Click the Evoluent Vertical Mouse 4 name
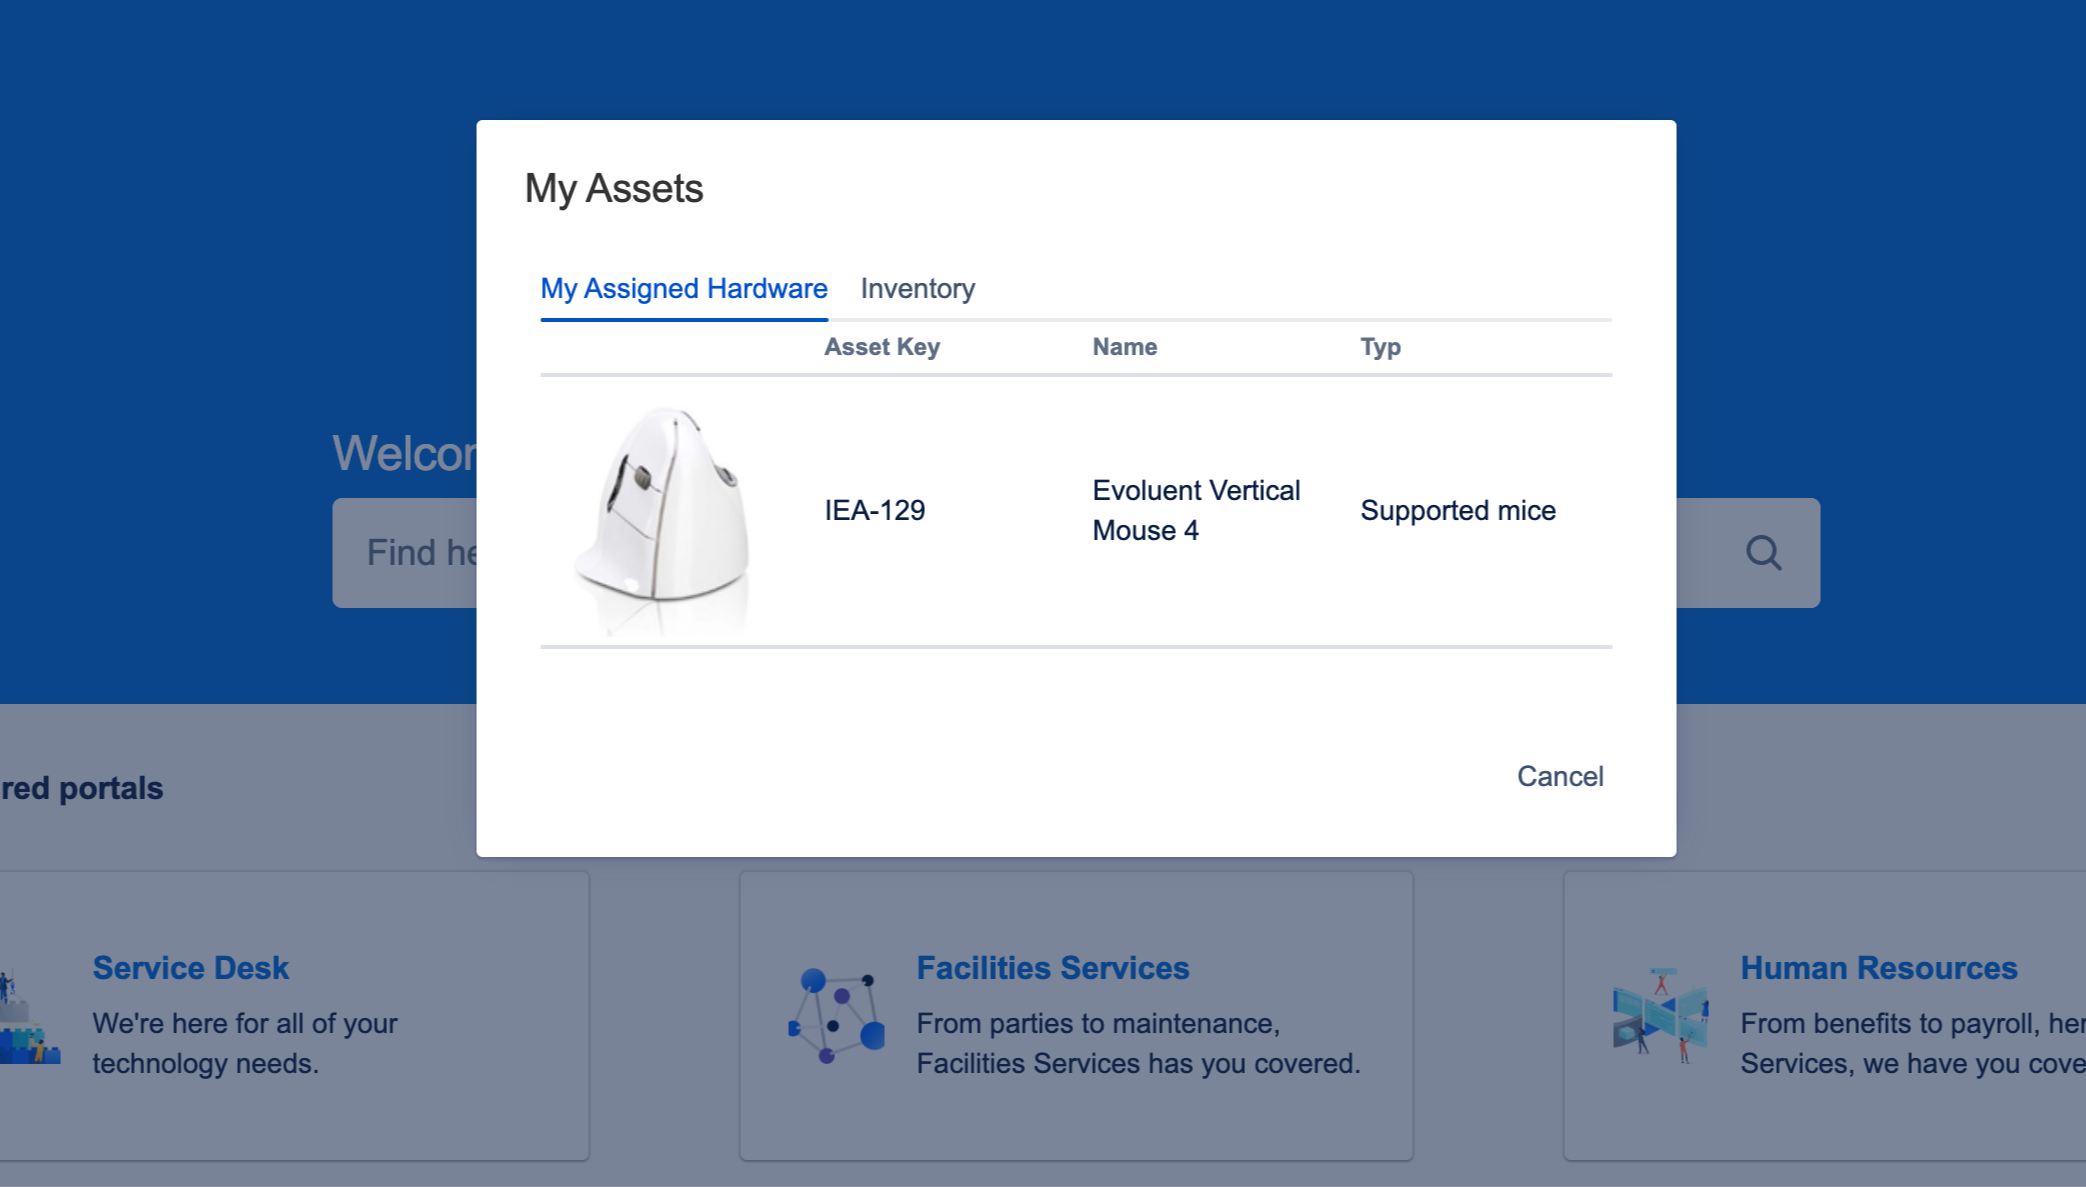 tap(1195, 510)
